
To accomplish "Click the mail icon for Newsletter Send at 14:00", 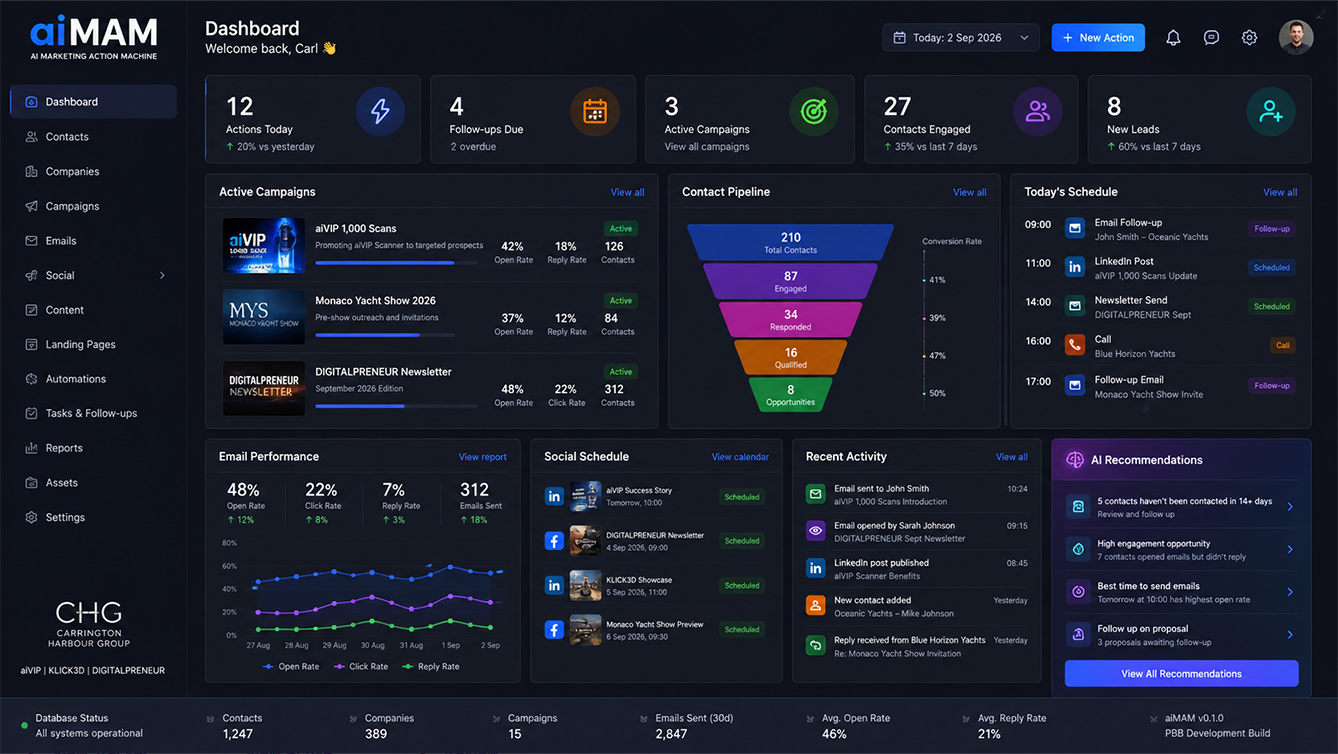I will (1075, 306).
